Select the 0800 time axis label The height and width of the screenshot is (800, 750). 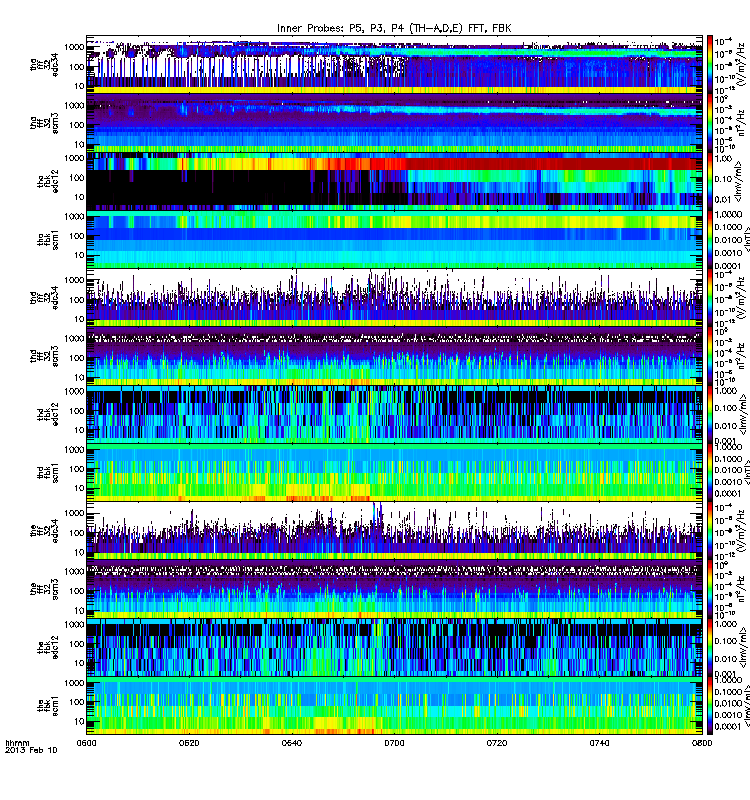click(702, 743)
